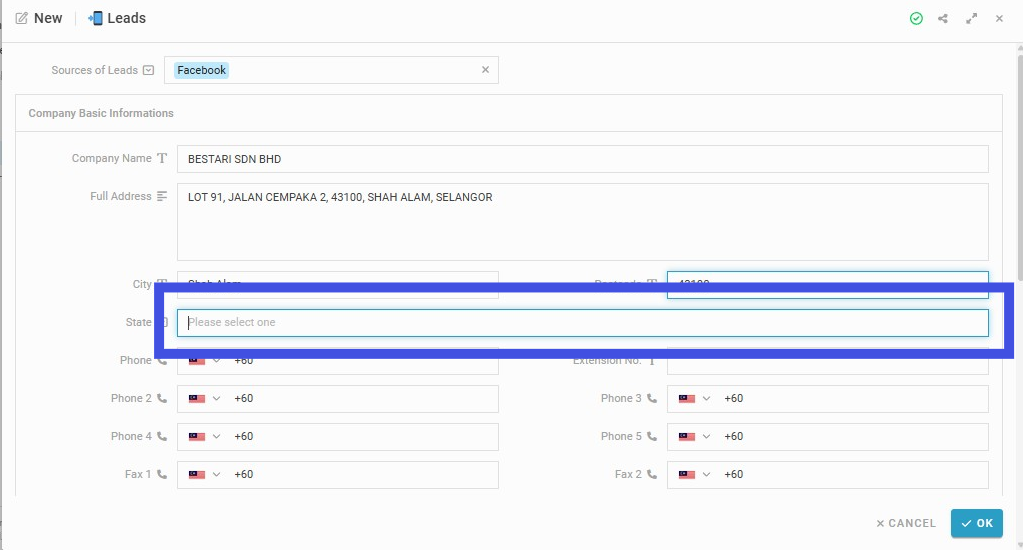Click the Leads module icon

95,18
